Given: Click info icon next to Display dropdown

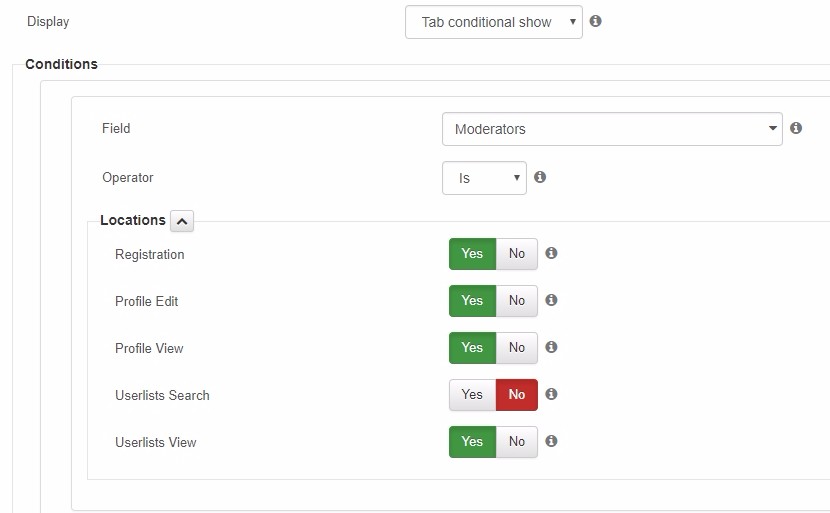Looking at the screenshot, I should coord(596,21).
